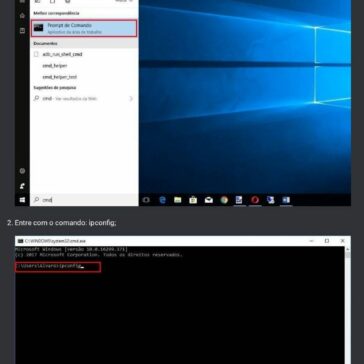Expand the arrow beside cmd web suggestion

pos(131,99)
